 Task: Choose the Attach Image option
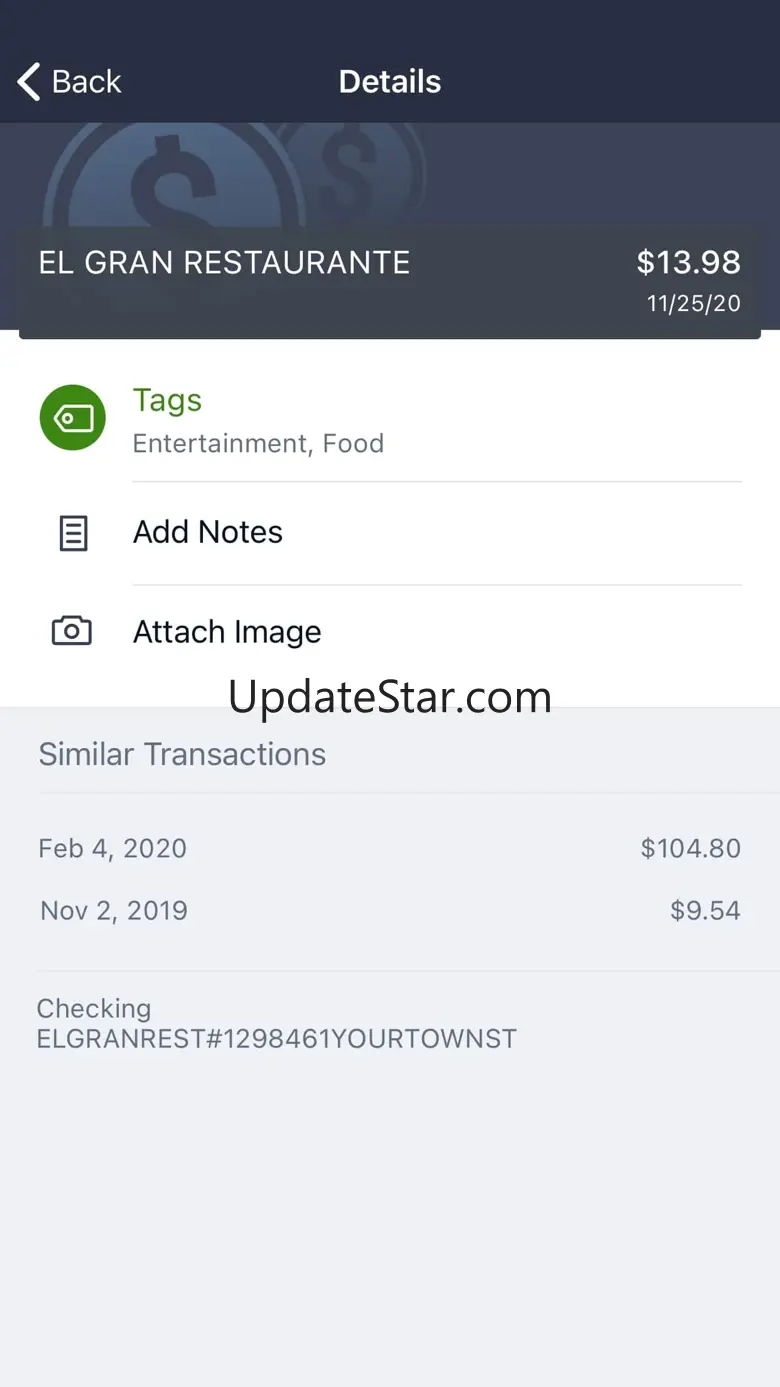click(227, 632)
